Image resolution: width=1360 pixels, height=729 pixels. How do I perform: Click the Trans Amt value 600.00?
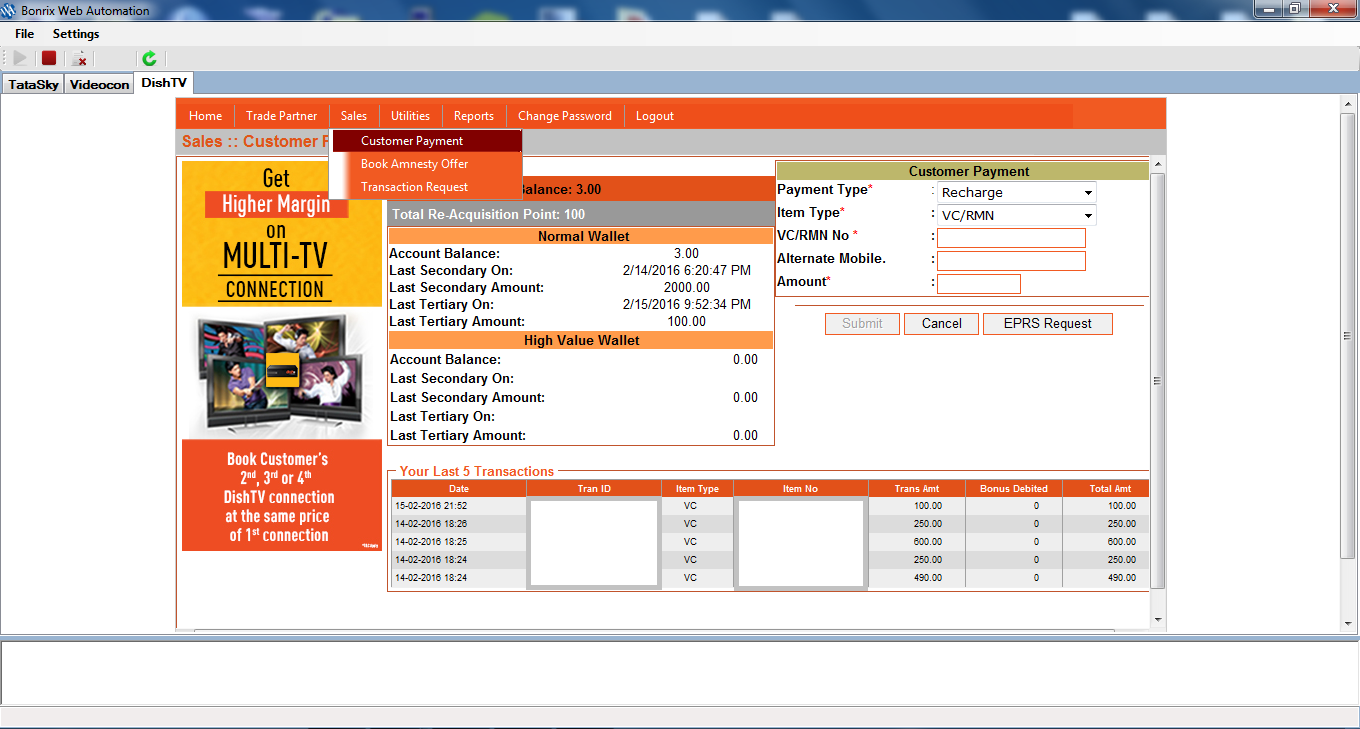[927, 542]
